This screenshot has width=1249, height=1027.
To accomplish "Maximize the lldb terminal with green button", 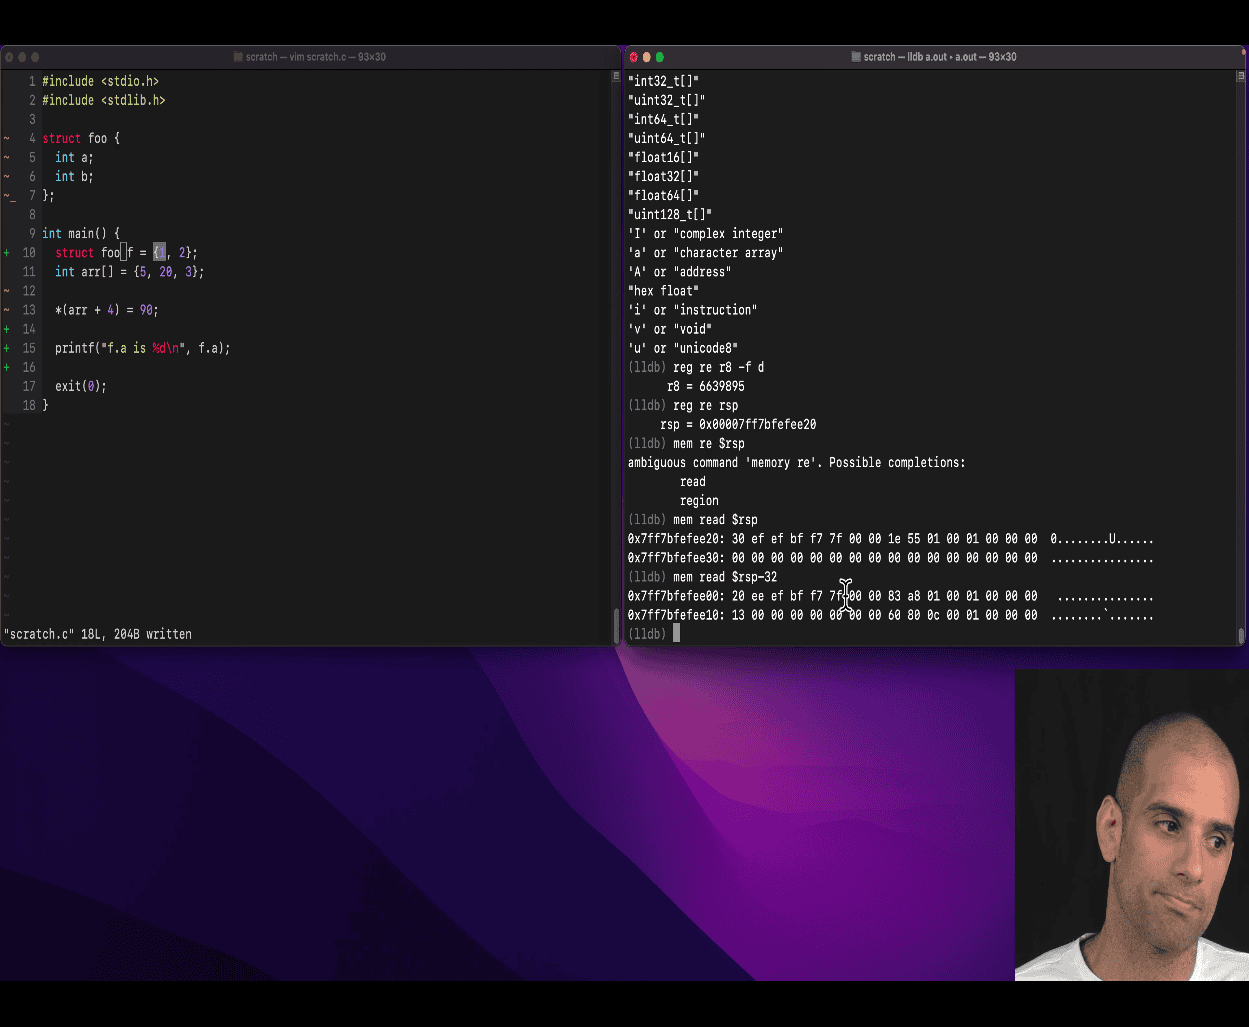I will [x=659, y=57].
